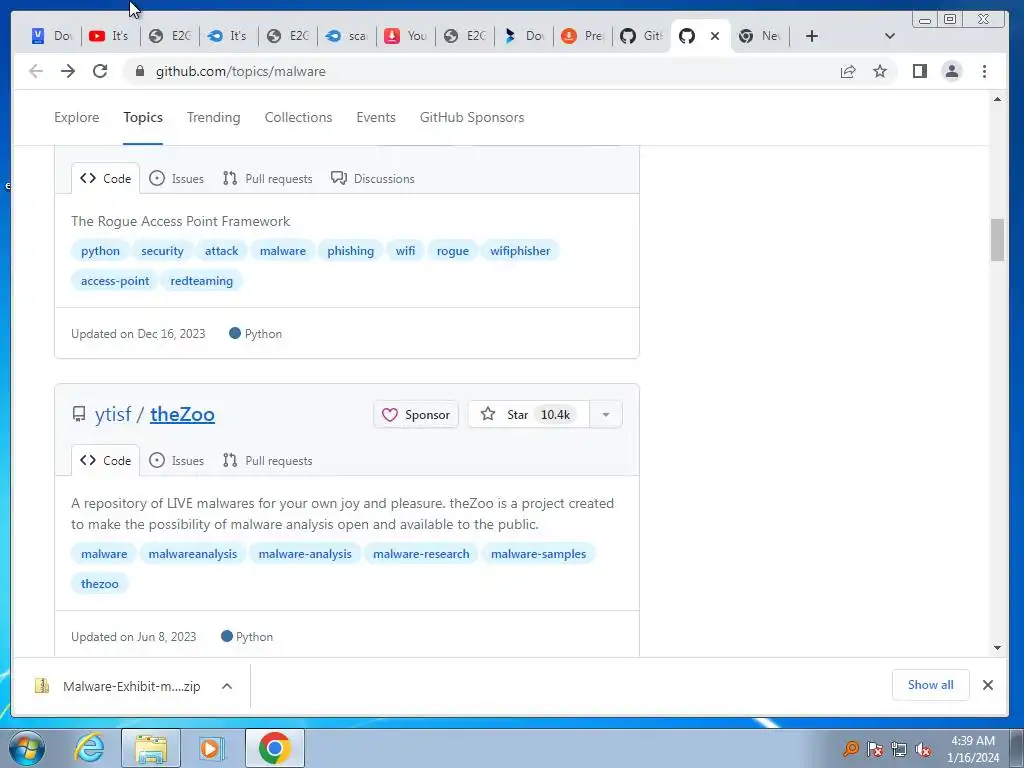Go back using the browser back arrow
Image resolution: width=1024 pixels, height=768 pixels.
pos(36,71)
